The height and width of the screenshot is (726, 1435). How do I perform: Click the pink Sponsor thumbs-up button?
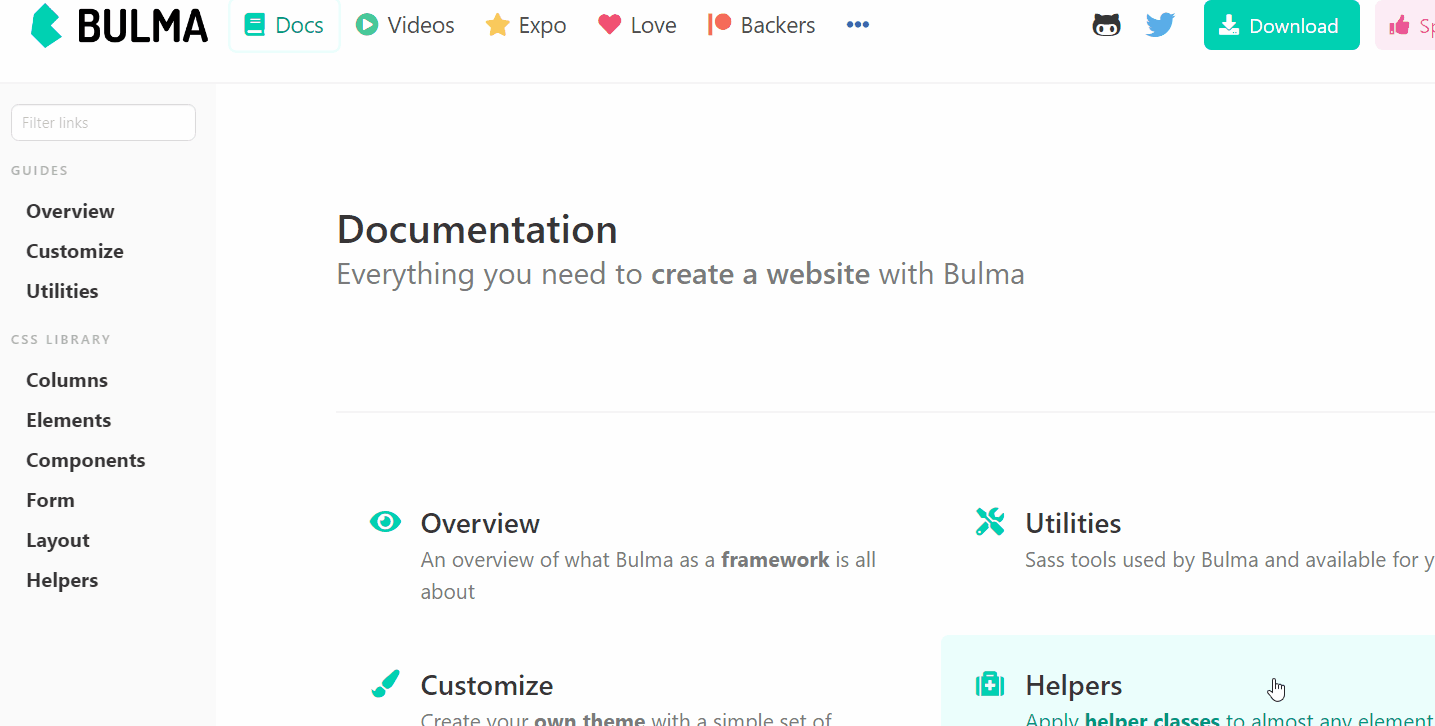(1405, 26)
